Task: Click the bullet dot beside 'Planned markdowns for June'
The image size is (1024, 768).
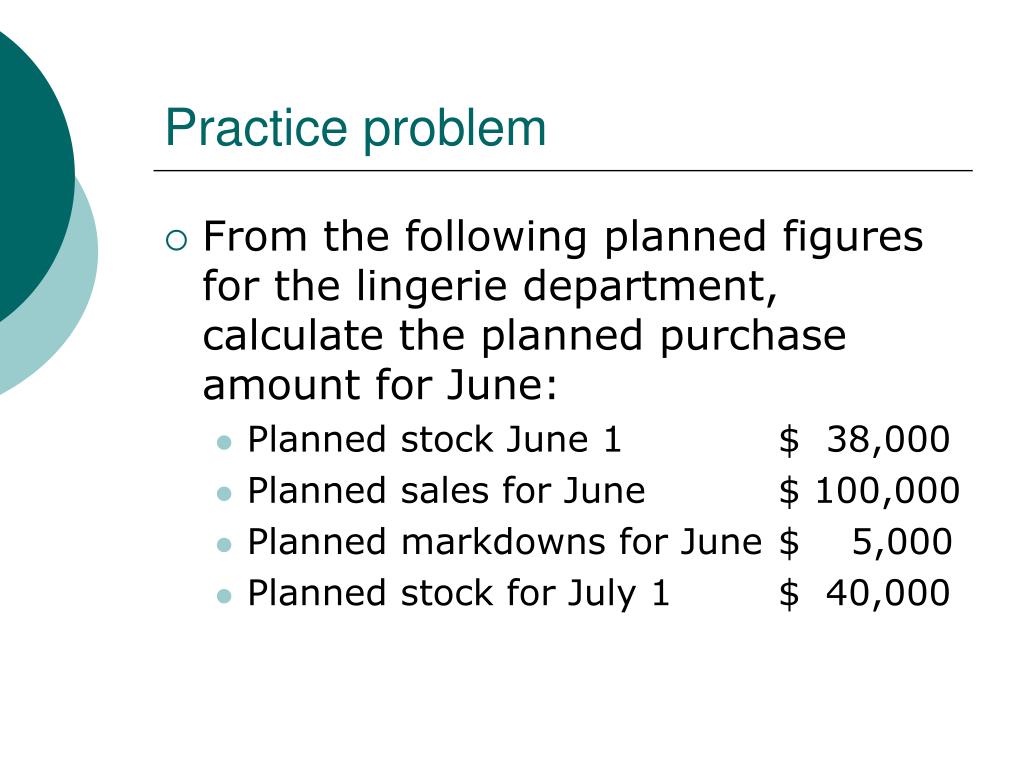Action: click(x=224, y=545)
